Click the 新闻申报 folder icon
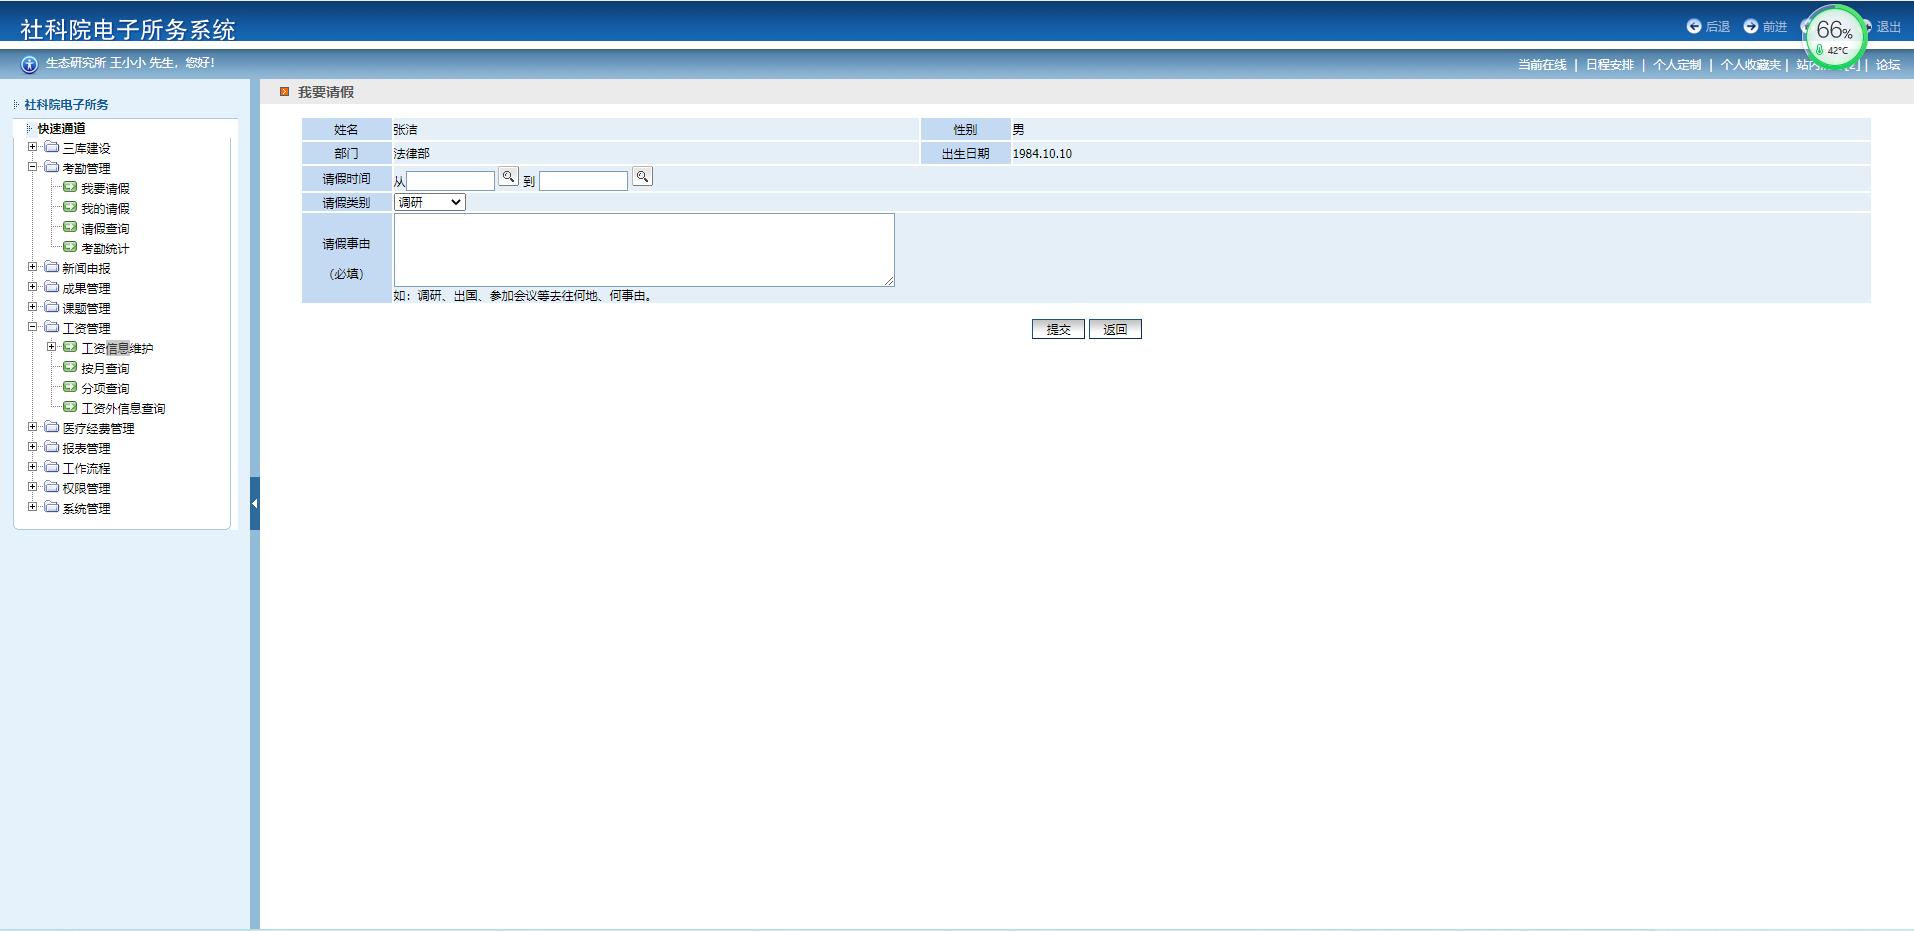Screen dimensions: 1914x931 pyautogui.click(x=52, y=267)
